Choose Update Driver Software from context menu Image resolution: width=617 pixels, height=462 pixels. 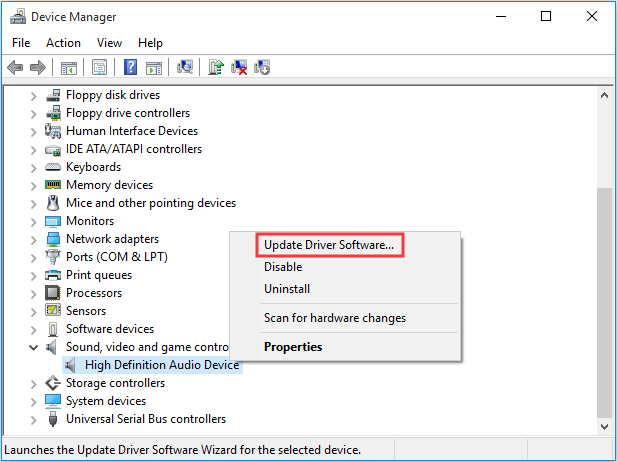[x=330, y=245]
